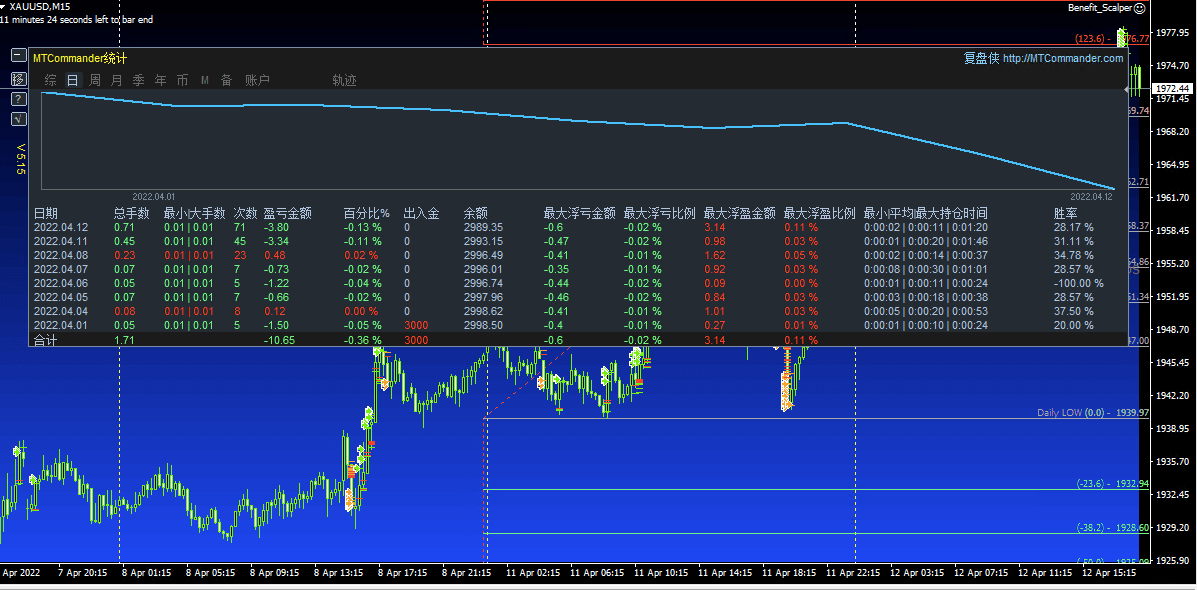Select the 合计 totals row in the table
Viewport: 1197px width, 590px height.
click(45, 339)
